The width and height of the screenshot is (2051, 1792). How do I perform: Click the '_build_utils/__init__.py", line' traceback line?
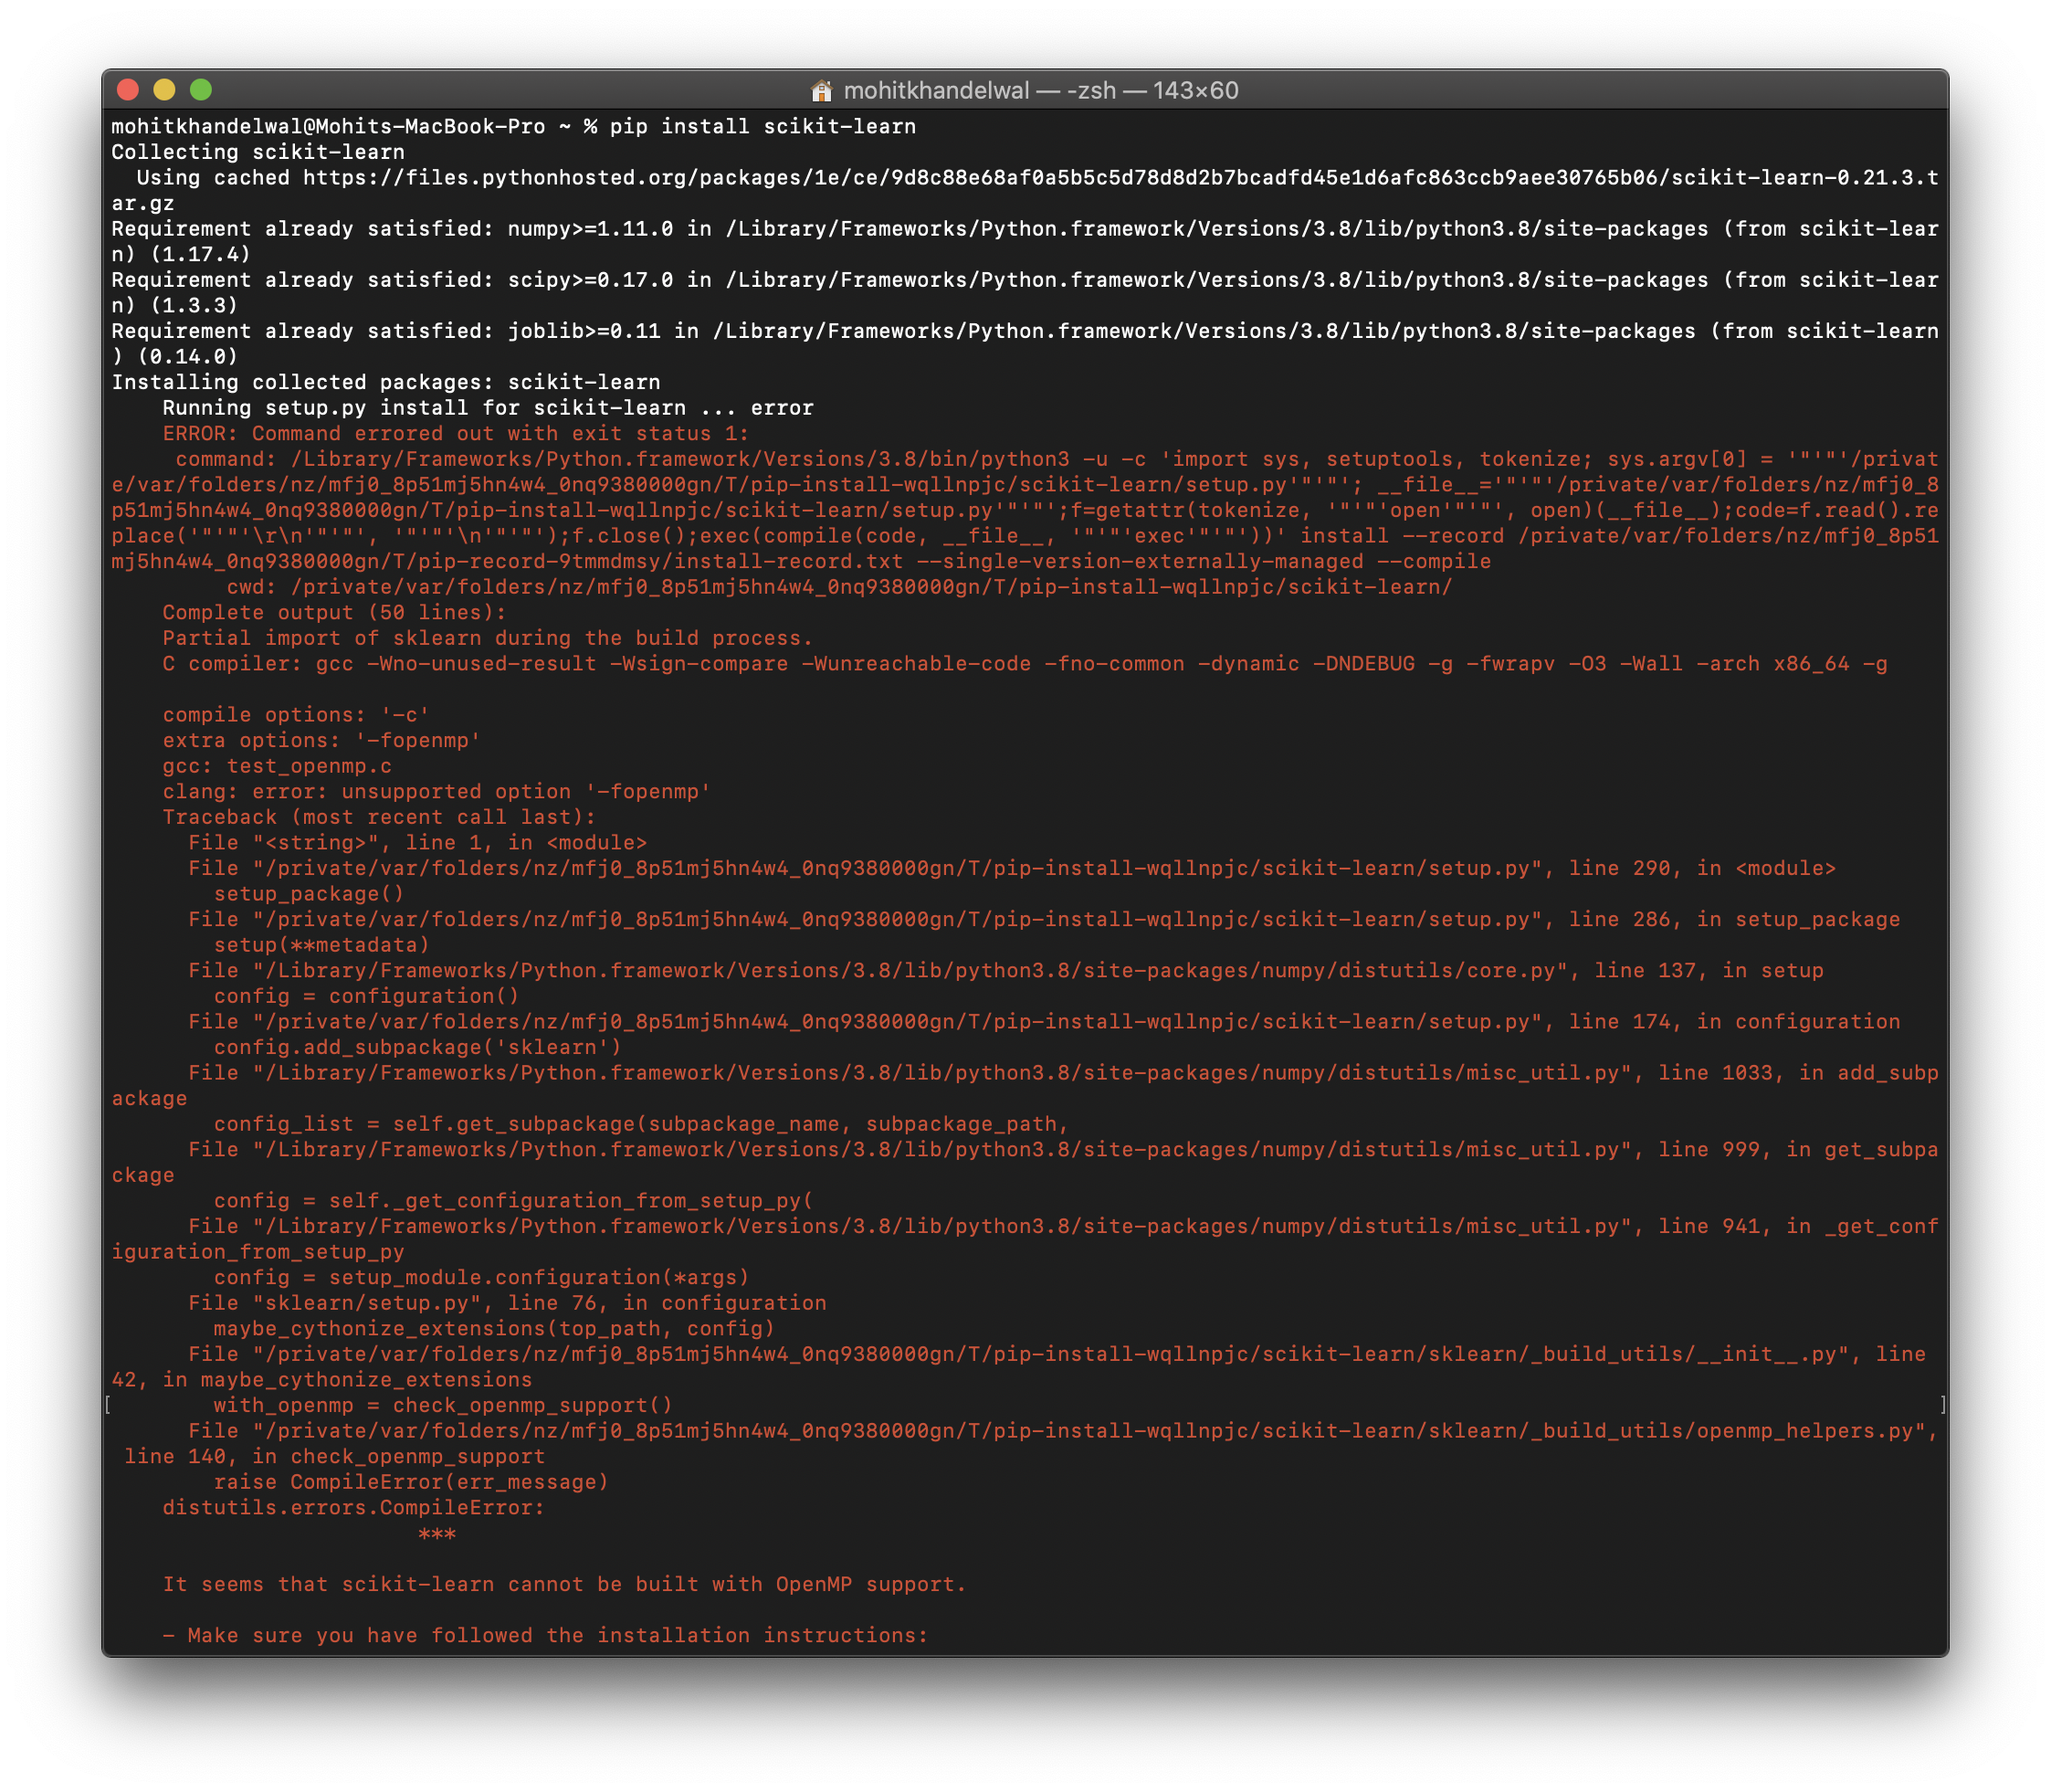1019,1367
